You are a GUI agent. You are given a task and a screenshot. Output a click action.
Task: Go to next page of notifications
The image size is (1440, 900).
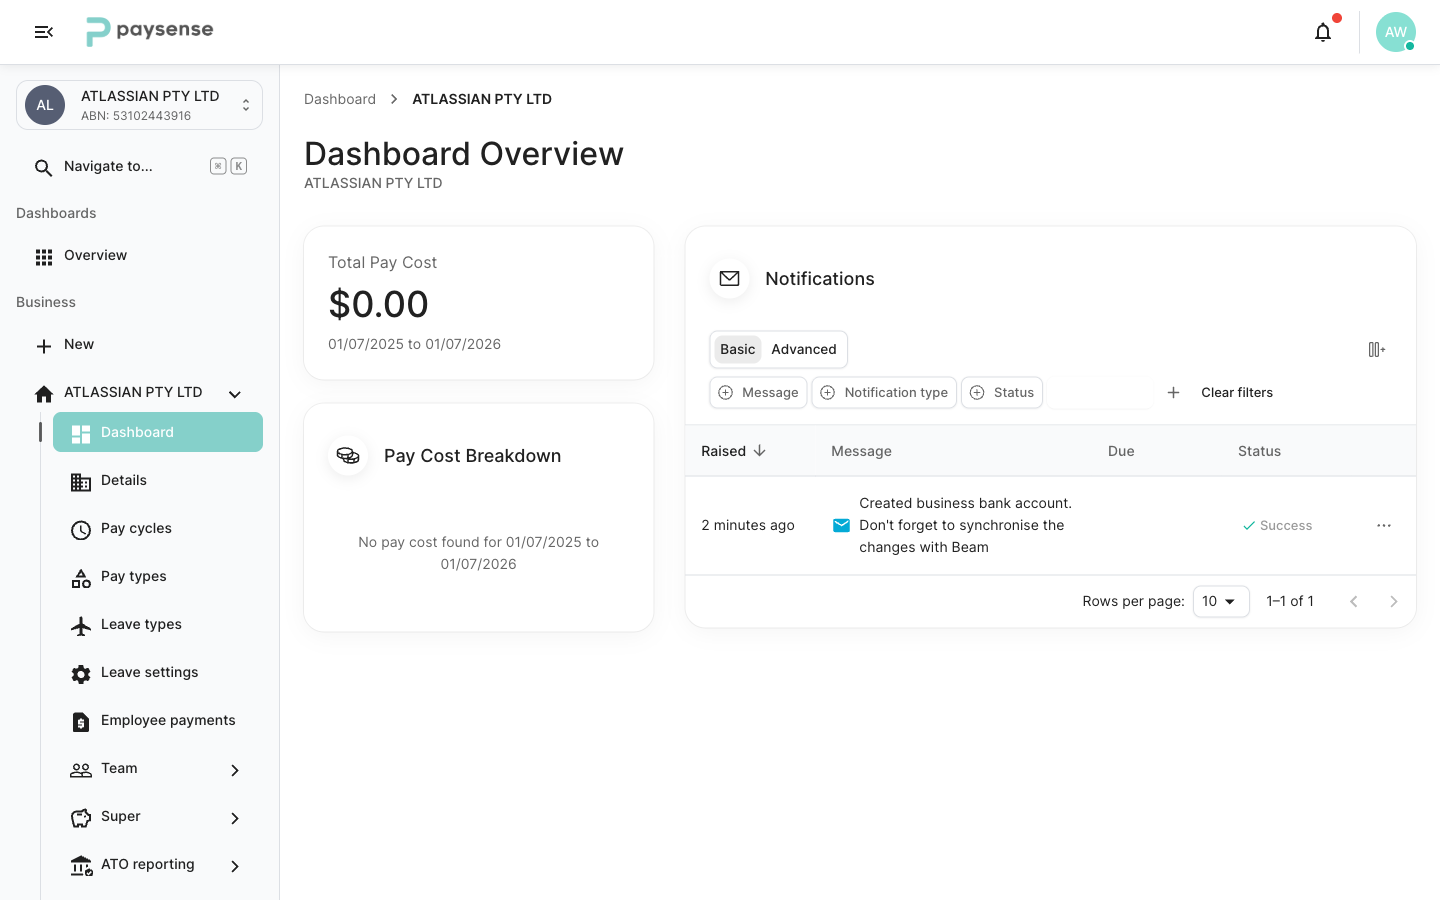1394,601
